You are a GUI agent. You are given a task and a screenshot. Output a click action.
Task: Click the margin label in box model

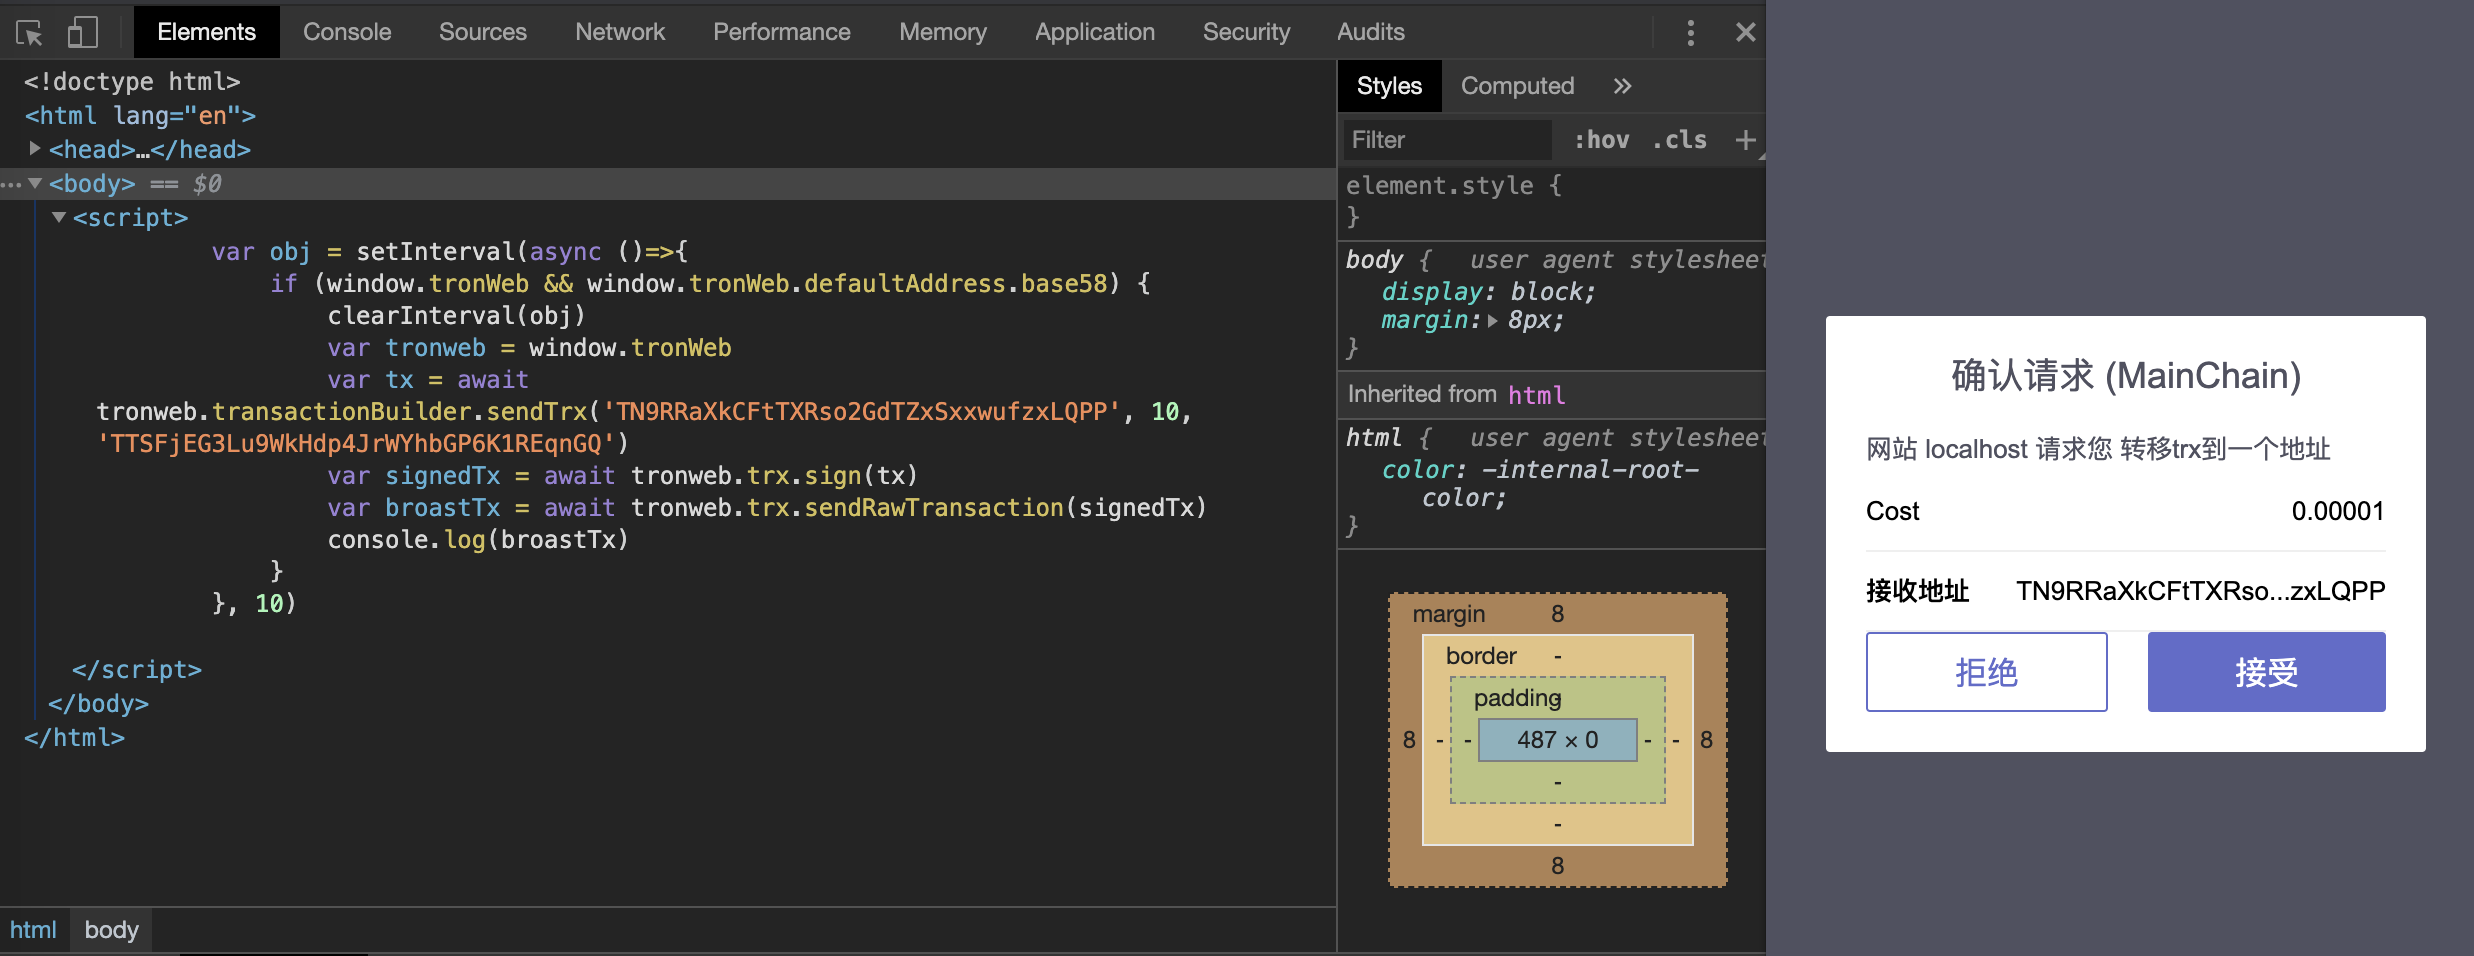(1449, 614)
